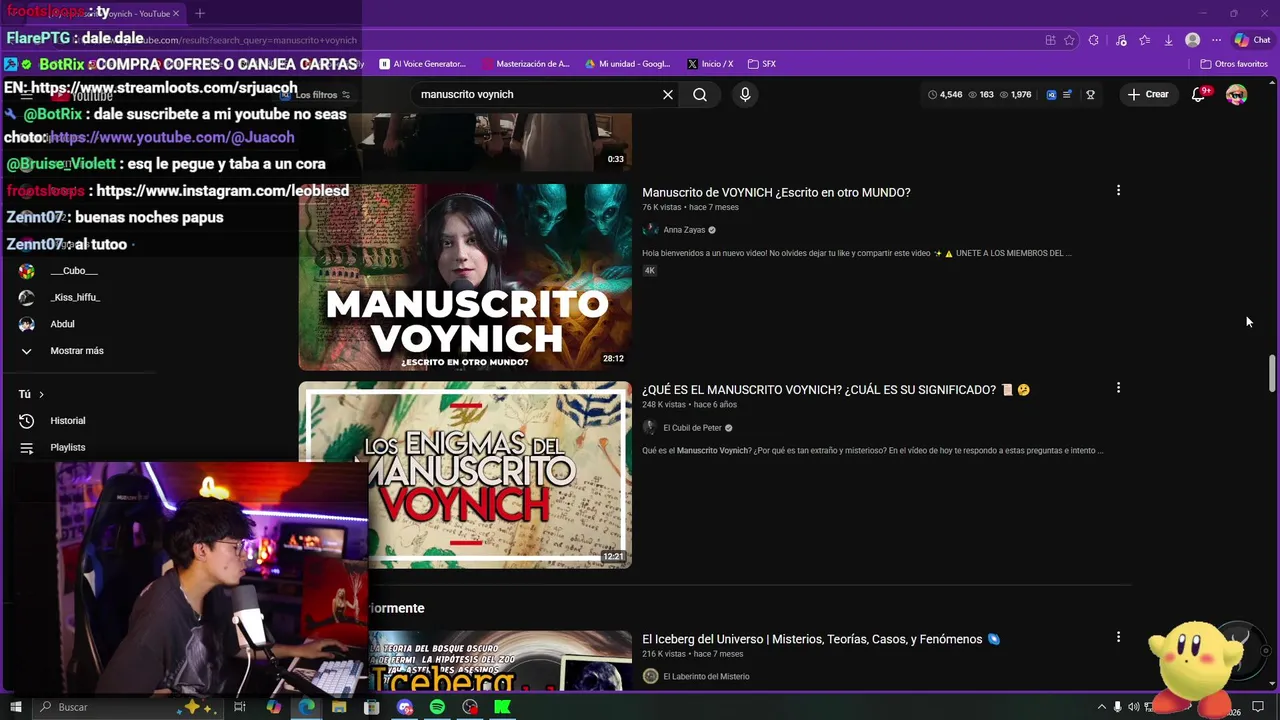1280x720 pixels.
Task: Open YouTube notifications bell
Action: (1199, 94)
